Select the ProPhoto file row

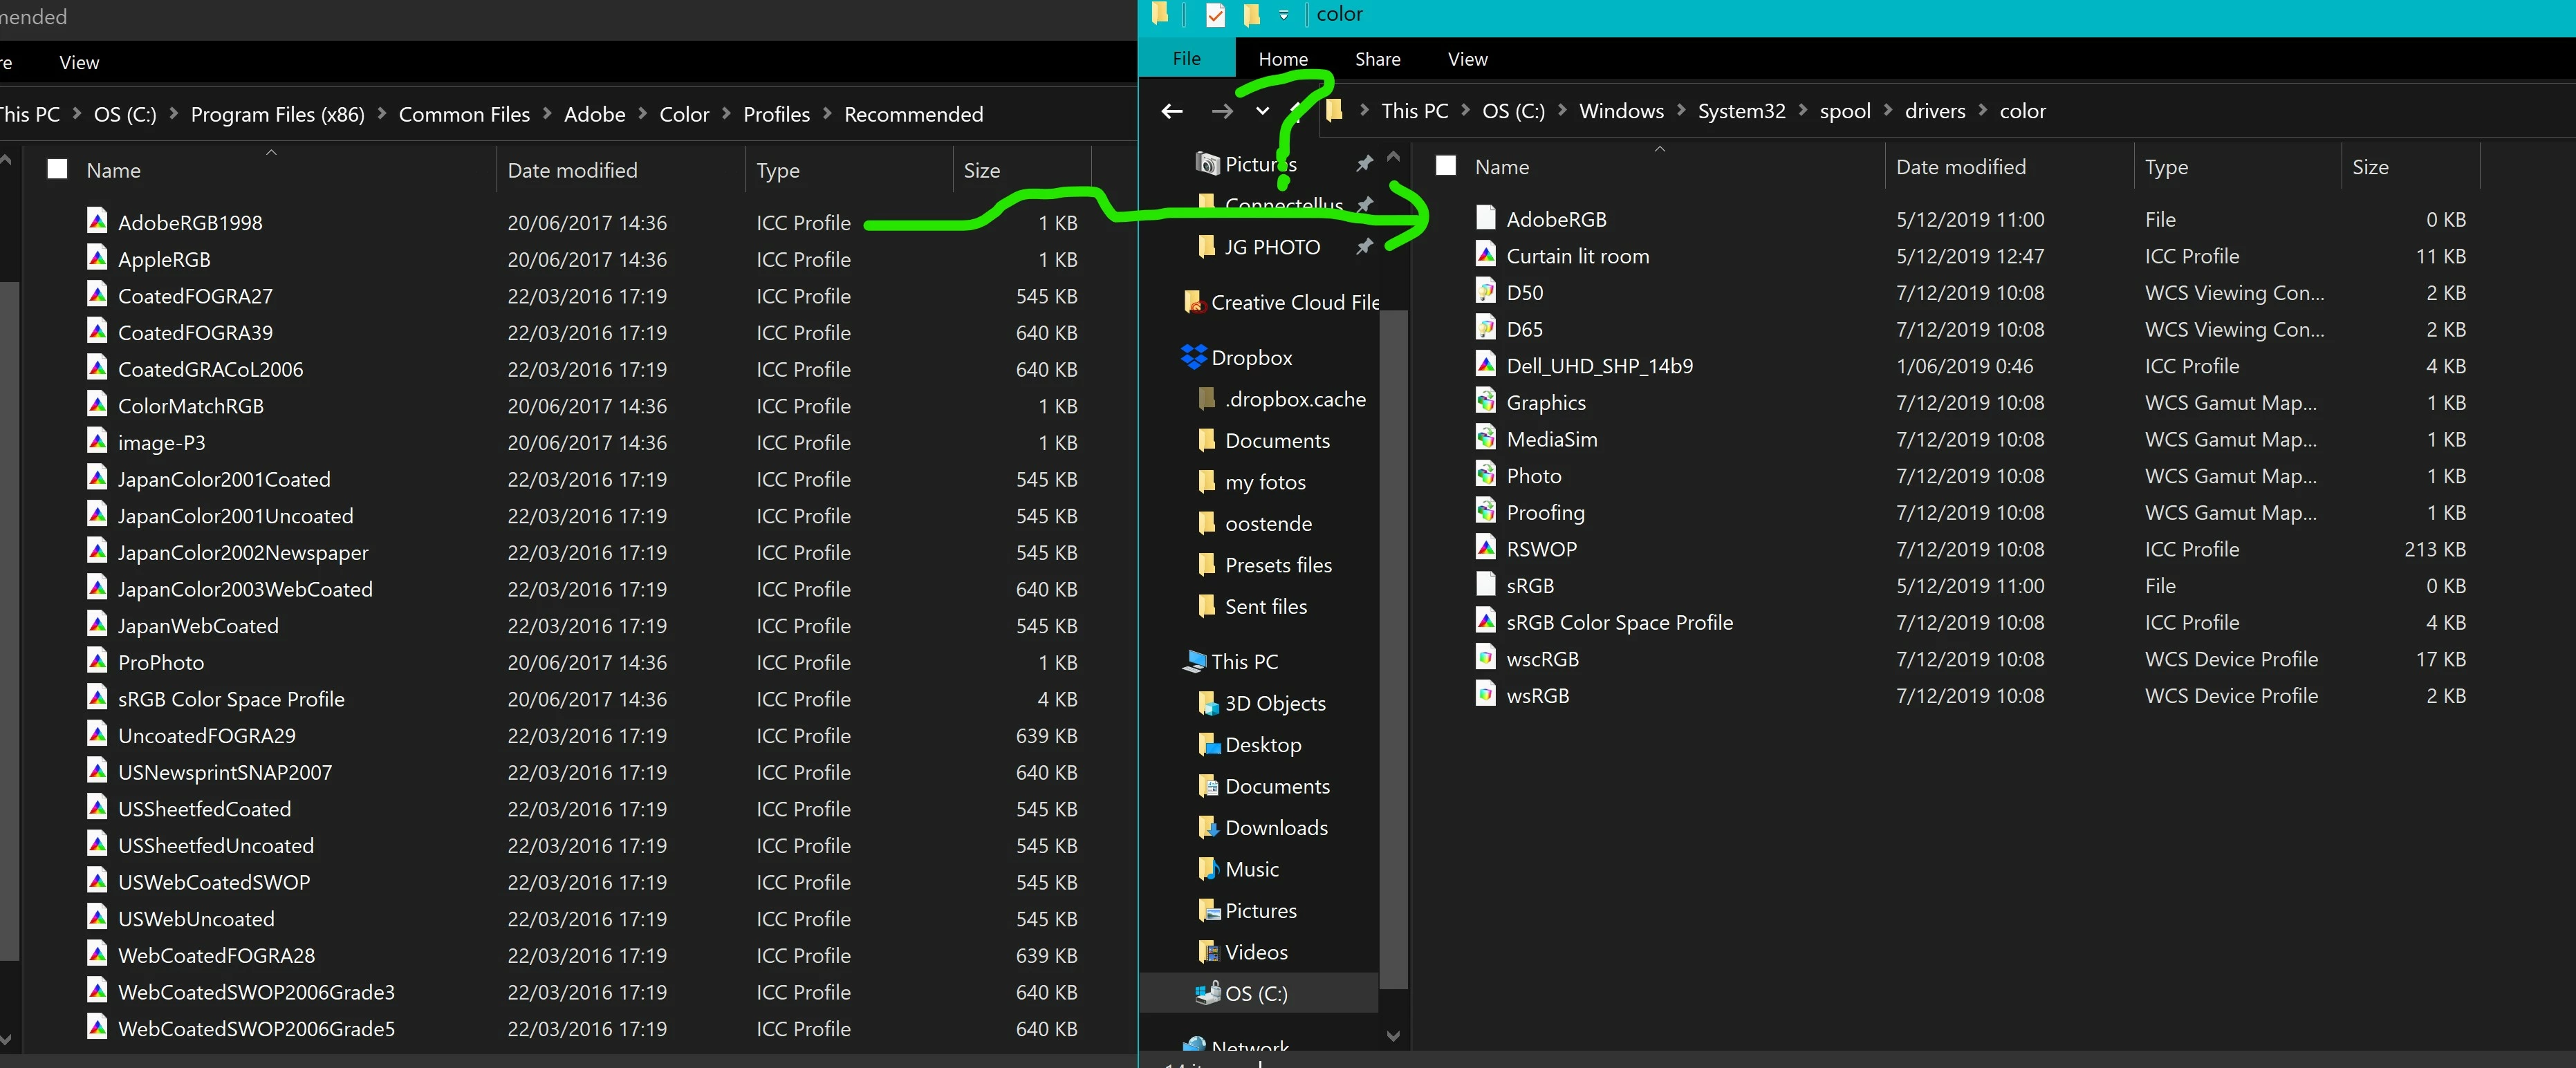pos(161,662)
